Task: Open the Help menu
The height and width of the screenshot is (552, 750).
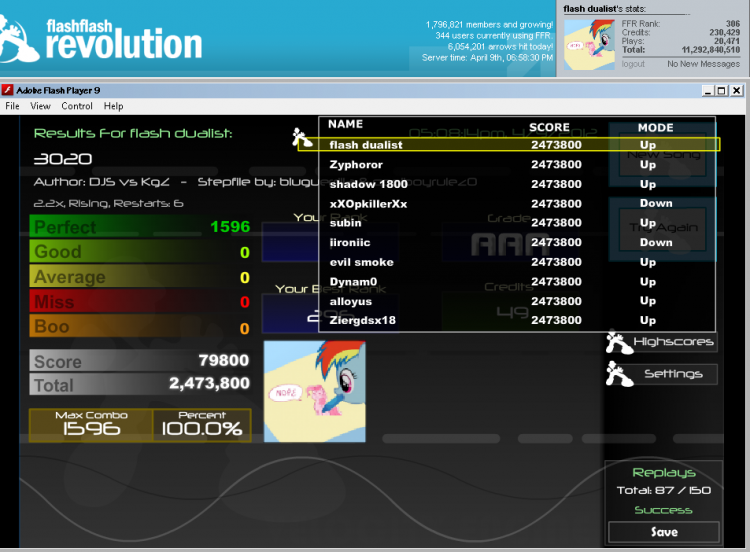Action: tap(113, 106)
